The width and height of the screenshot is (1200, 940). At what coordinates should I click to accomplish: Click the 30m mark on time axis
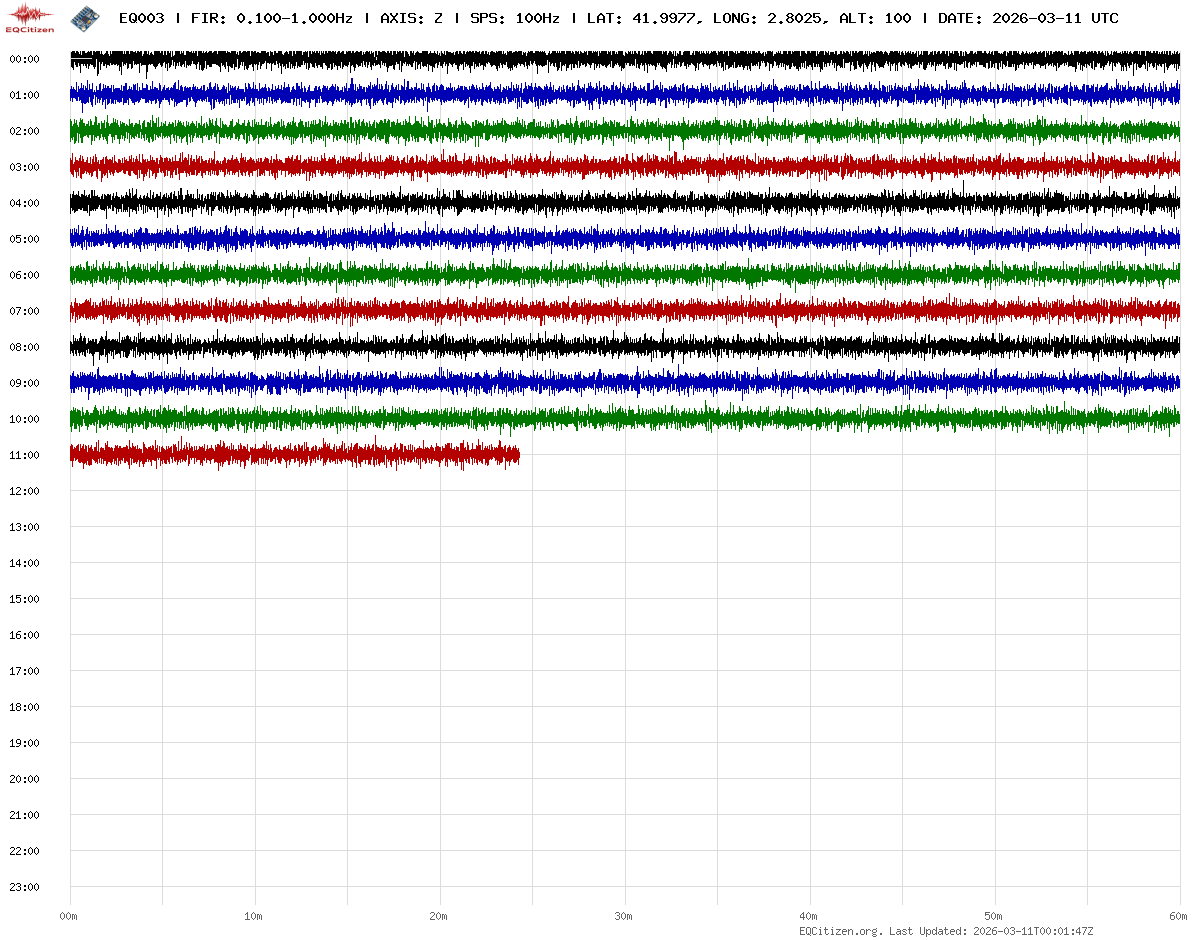pos(624,916)
